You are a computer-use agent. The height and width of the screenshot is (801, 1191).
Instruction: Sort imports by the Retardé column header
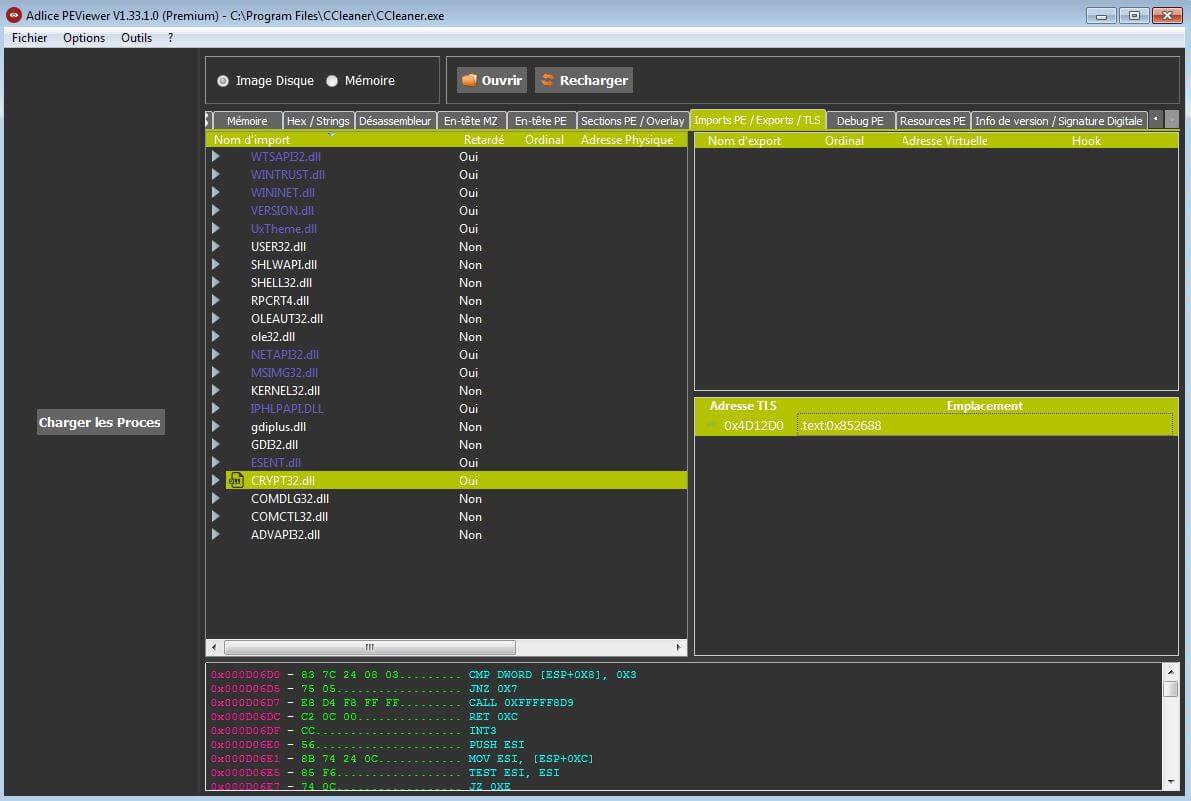click(483, 140)
